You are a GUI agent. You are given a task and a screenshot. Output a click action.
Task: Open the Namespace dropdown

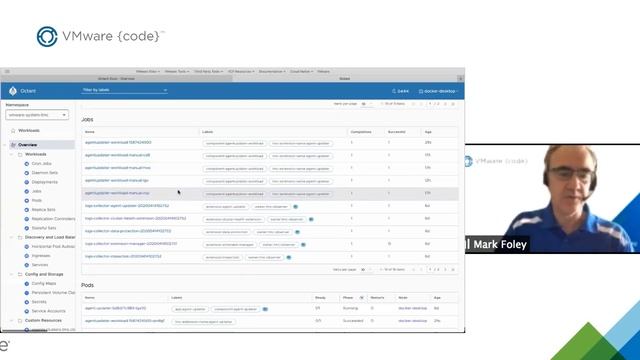click(37, 115)
